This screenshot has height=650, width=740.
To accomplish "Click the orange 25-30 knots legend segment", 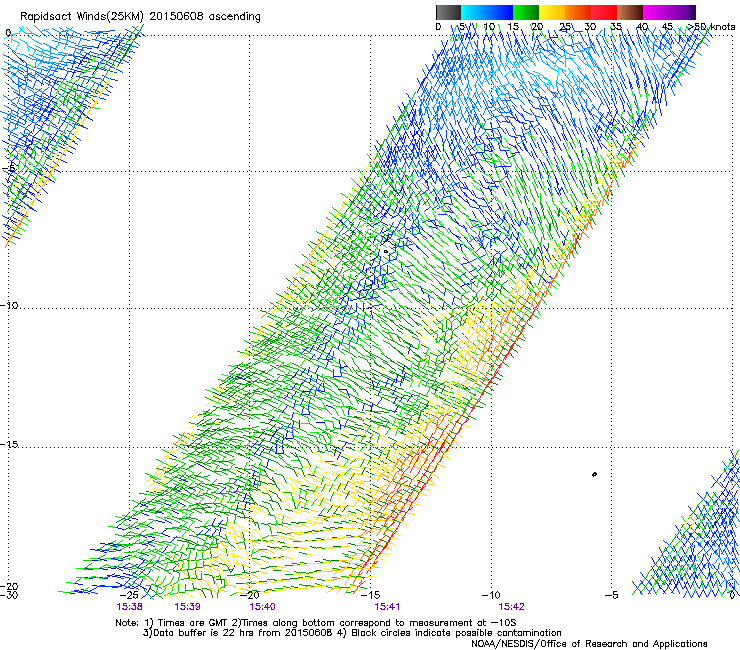I will coord(578,12).
